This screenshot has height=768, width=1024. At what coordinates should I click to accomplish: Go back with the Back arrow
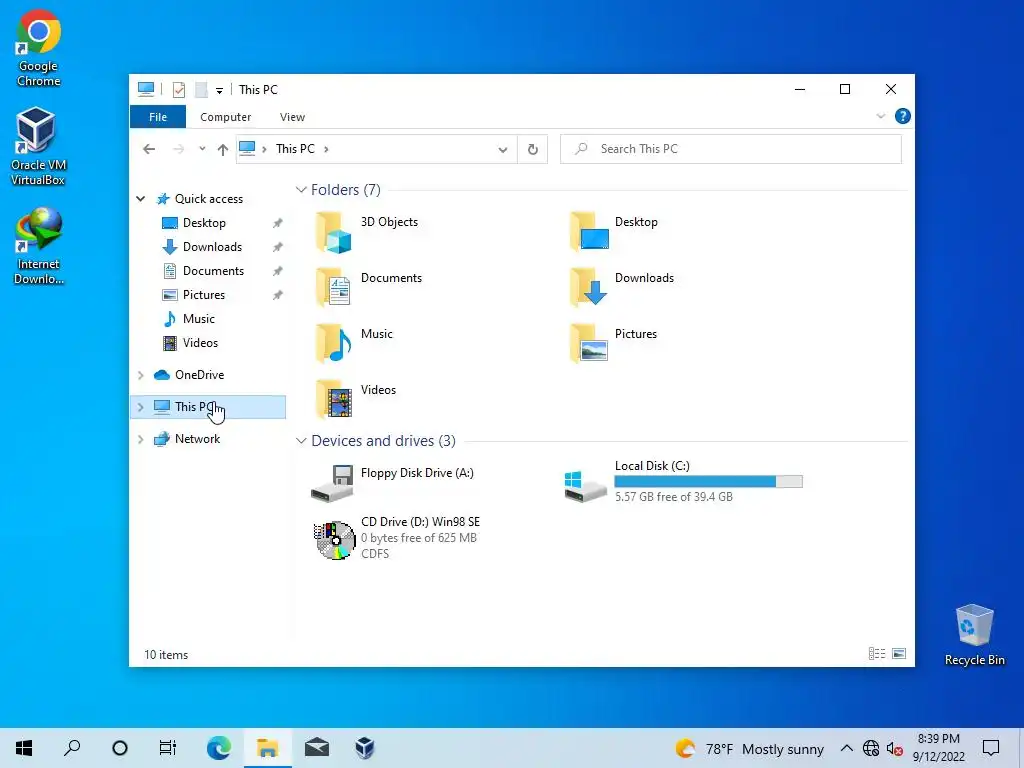[149, 149]
